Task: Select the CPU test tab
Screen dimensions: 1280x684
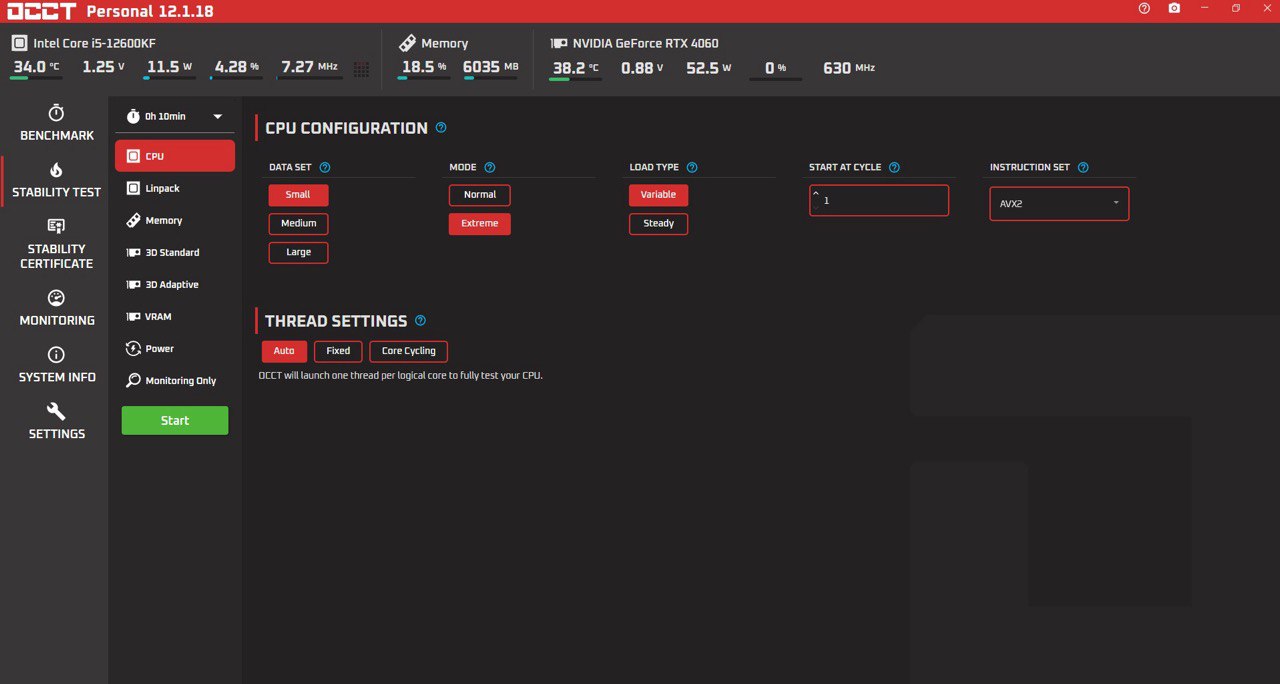Action: pos(175,156)
